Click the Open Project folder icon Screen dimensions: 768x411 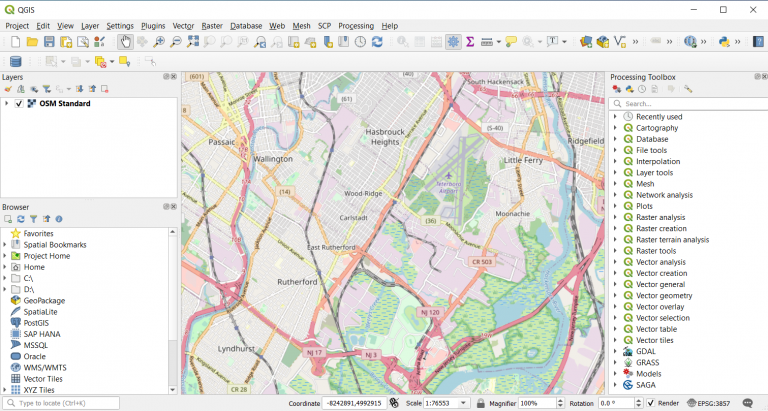[32, 42]
